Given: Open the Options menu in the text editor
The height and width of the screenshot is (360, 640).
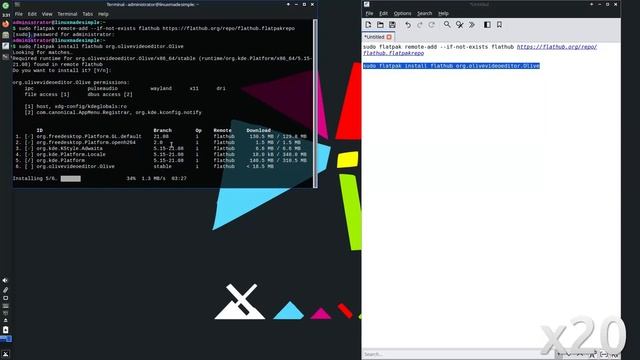Looking at the screenshot, I should [402, 13].
